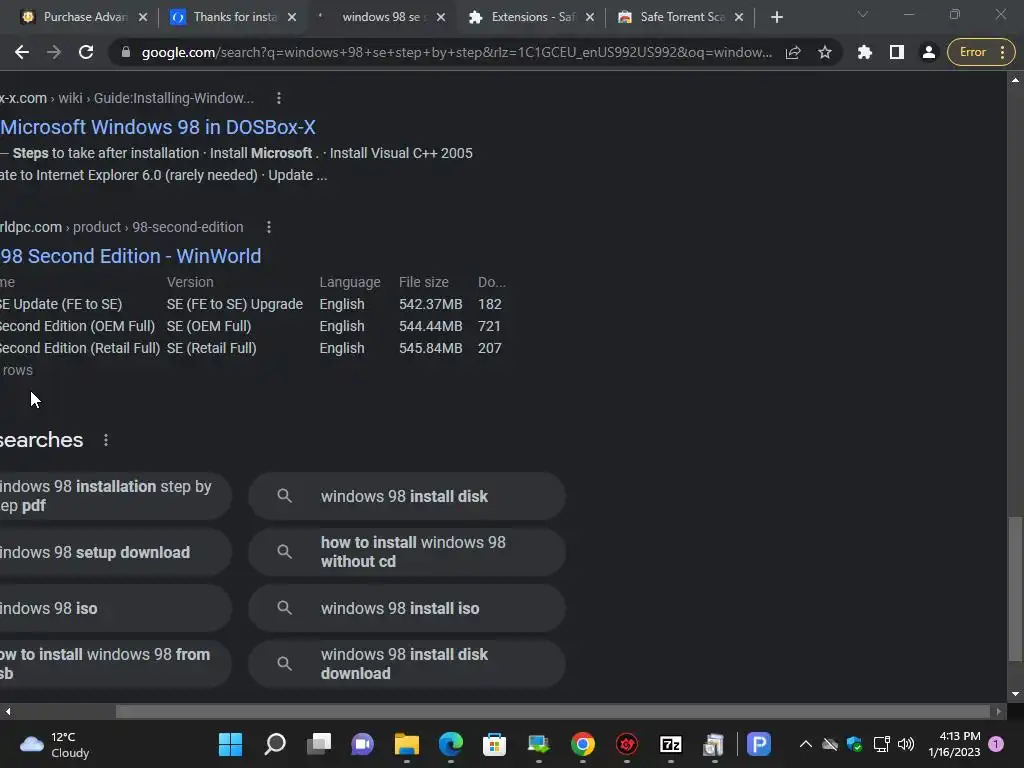Image resolution: width=1024 pixels, height=768 pixels.
Task: Open Windows taskbar search
Action: (275, 744)
